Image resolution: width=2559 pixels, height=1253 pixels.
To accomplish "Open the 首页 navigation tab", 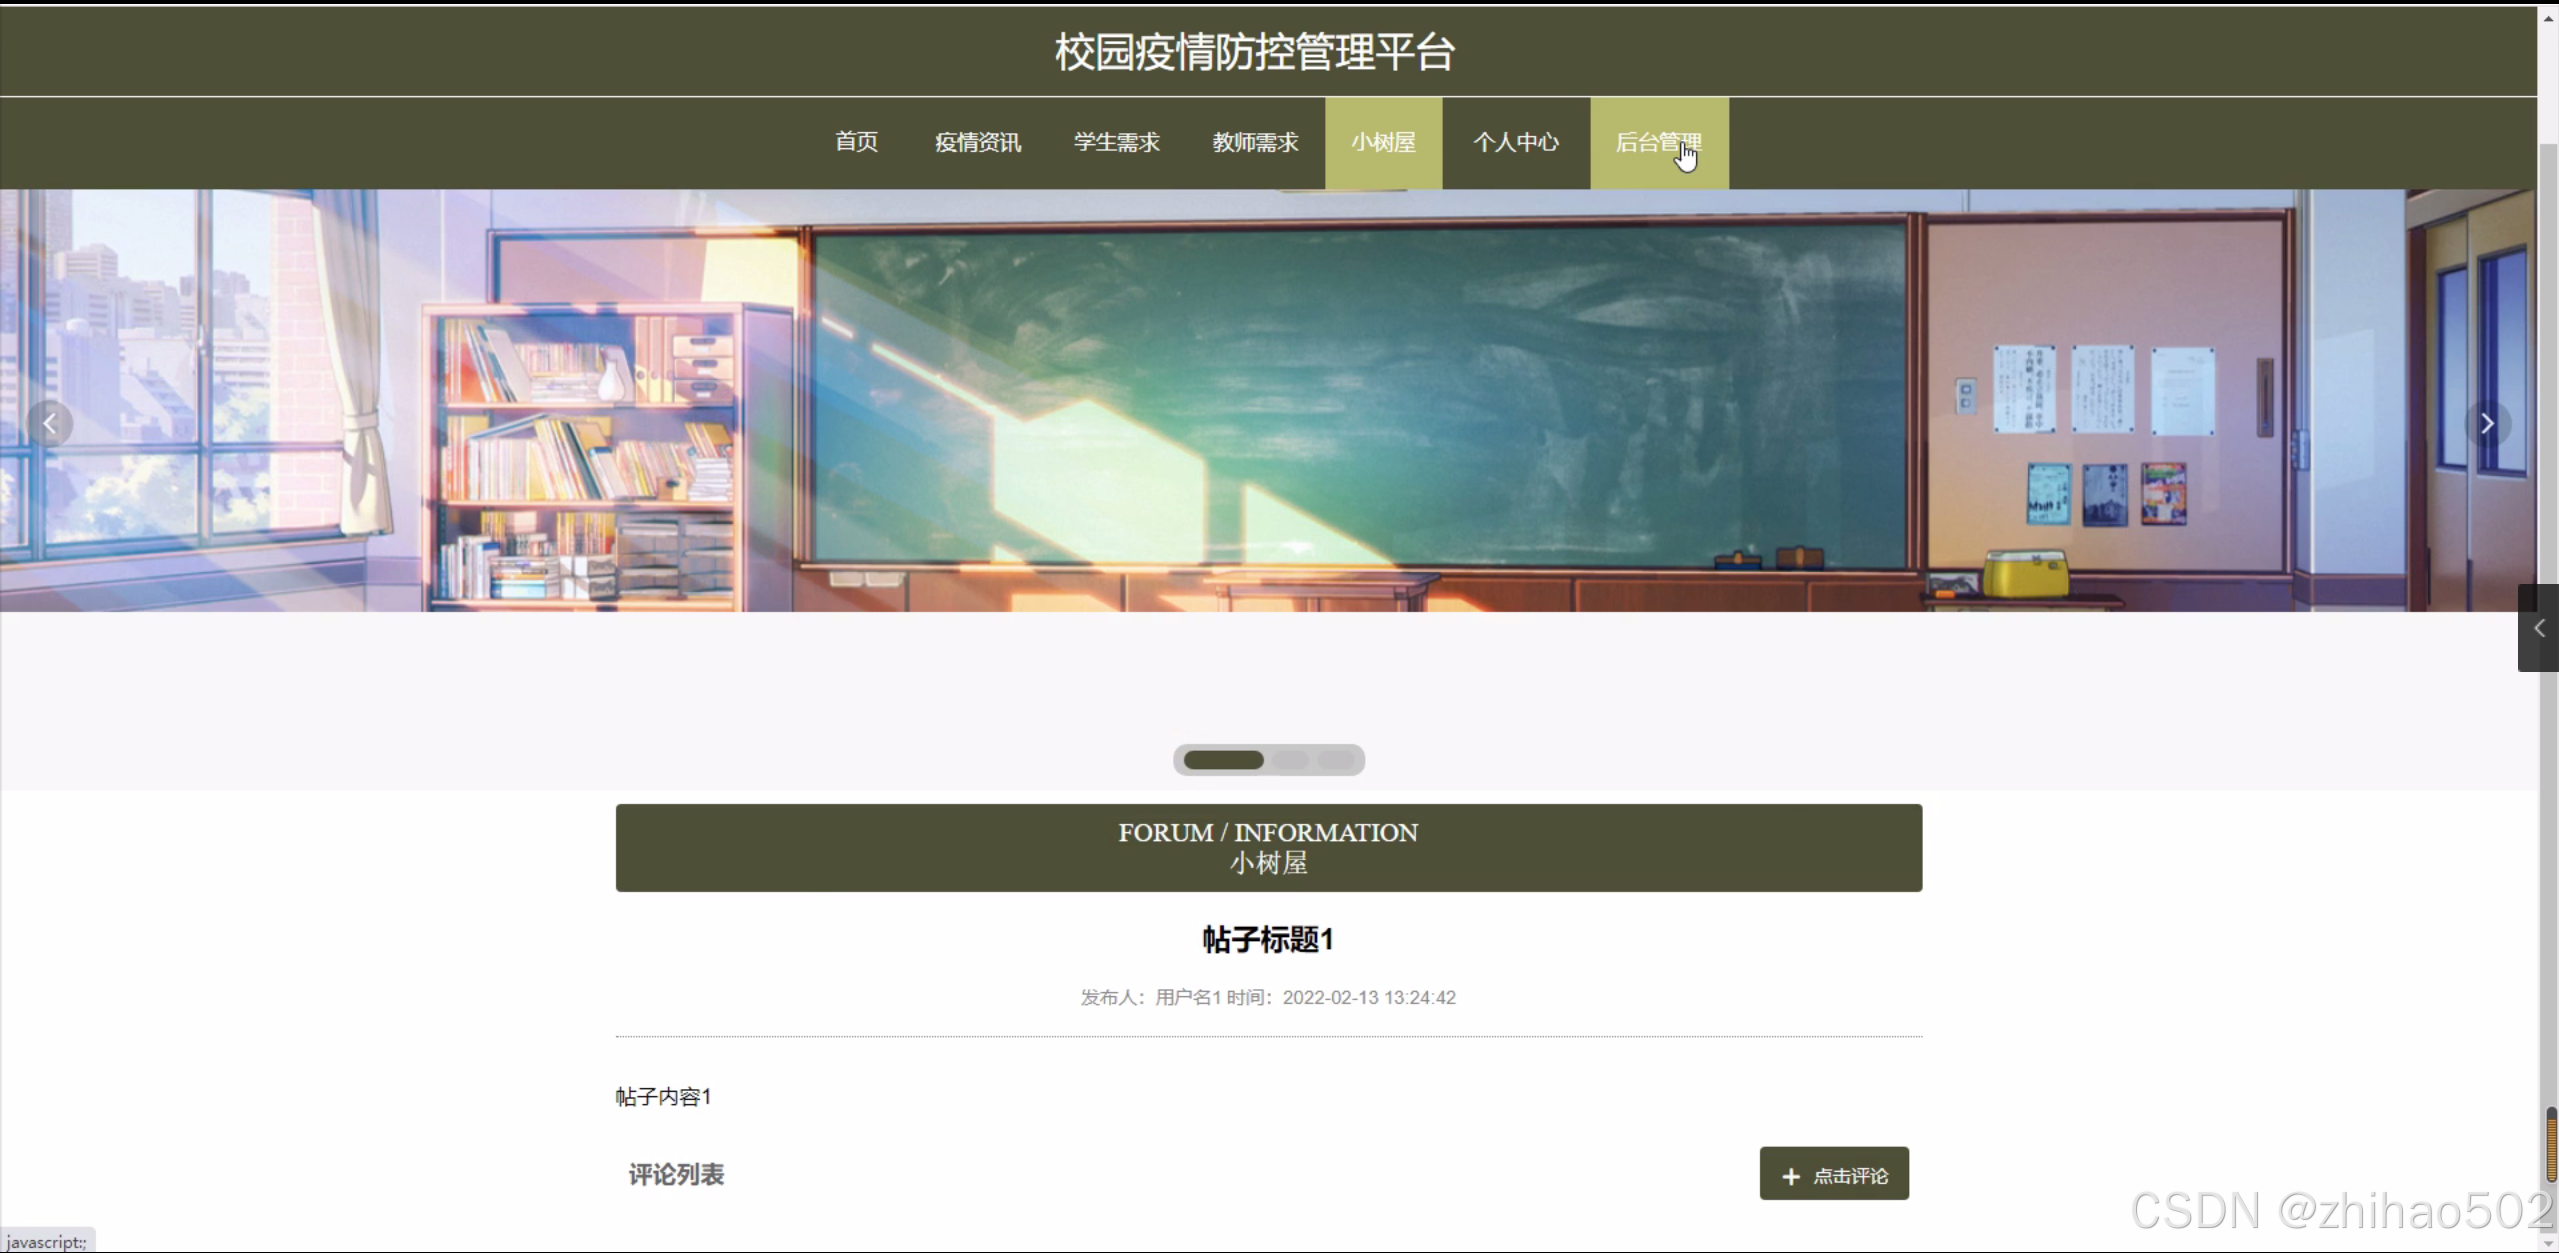I will coord(856,142).
